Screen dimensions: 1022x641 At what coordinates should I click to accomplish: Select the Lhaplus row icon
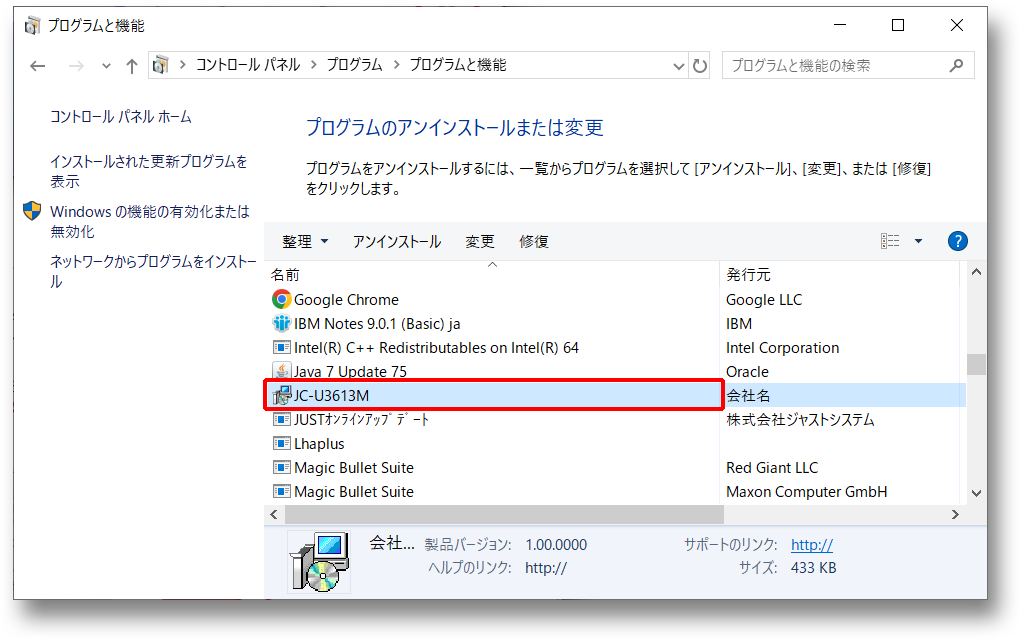coord(282,443)
